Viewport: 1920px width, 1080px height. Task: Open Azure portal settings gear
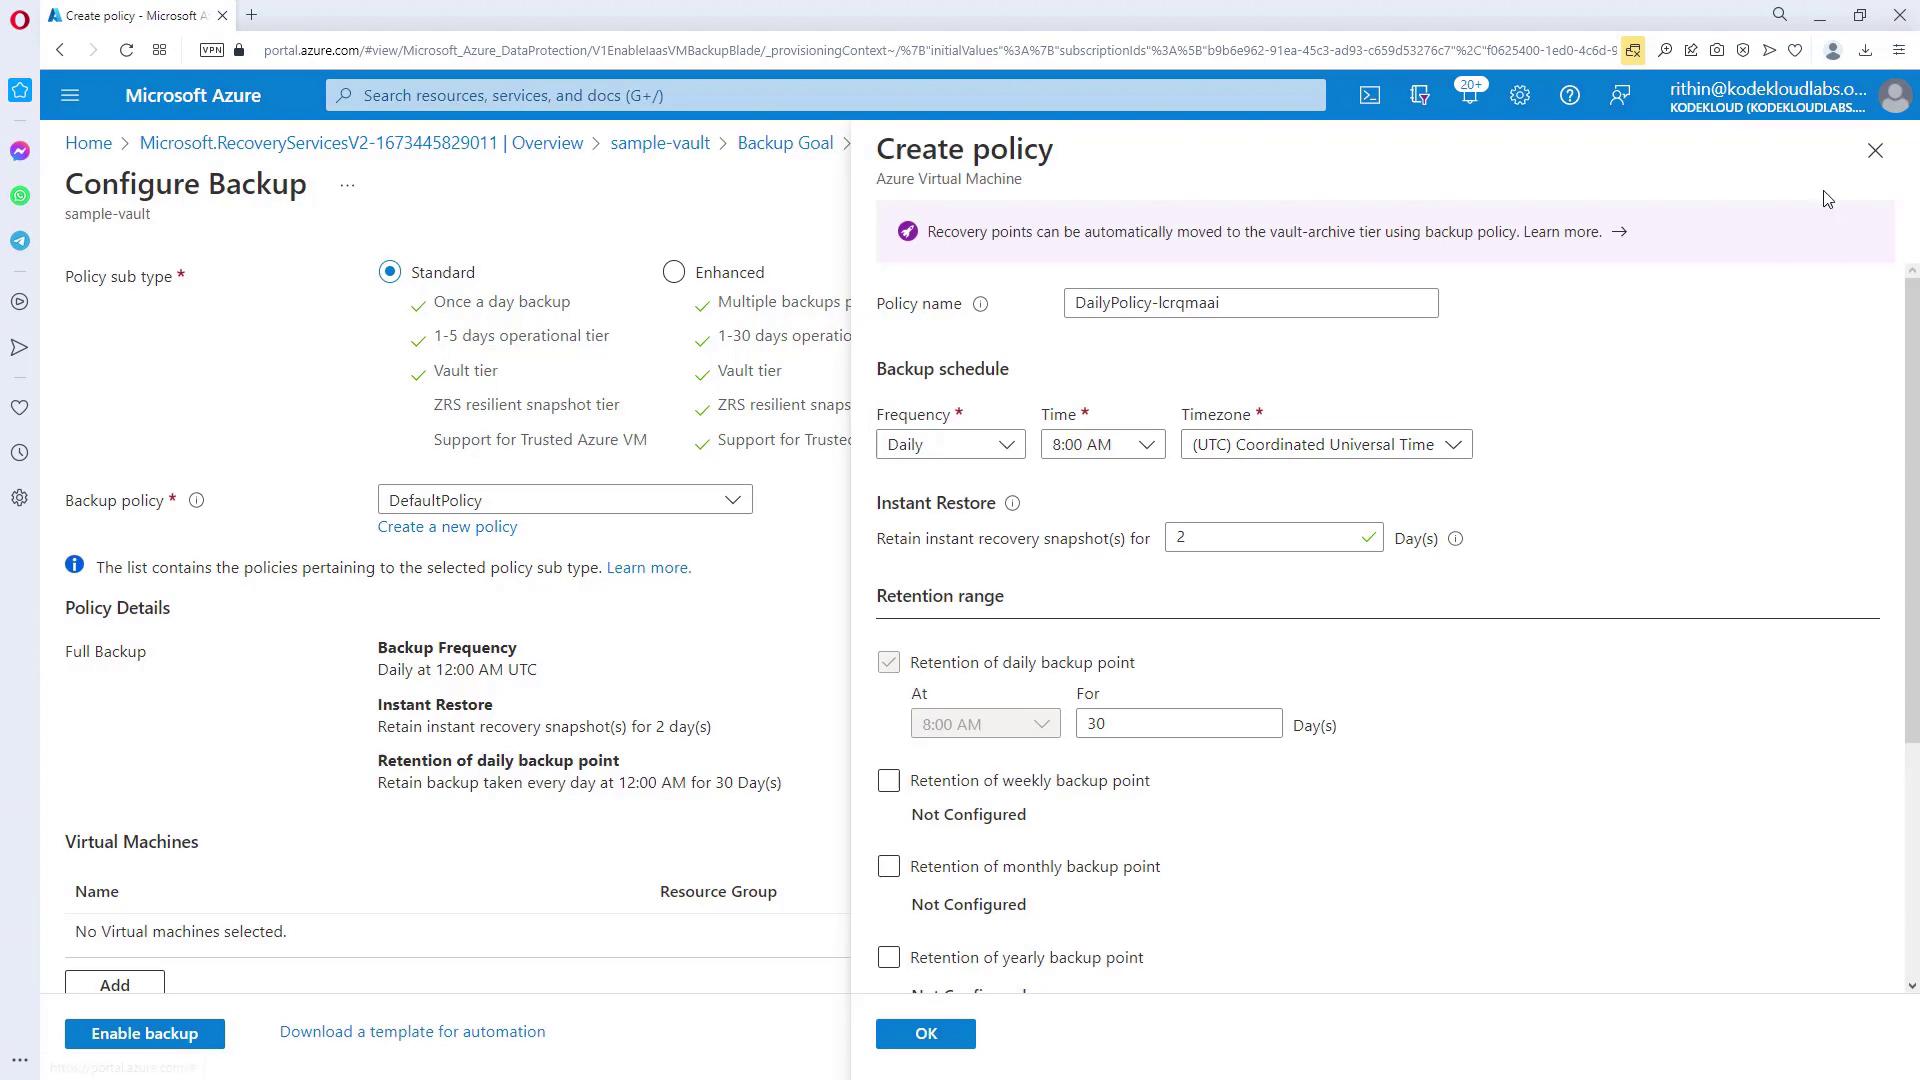(1519, 95)
